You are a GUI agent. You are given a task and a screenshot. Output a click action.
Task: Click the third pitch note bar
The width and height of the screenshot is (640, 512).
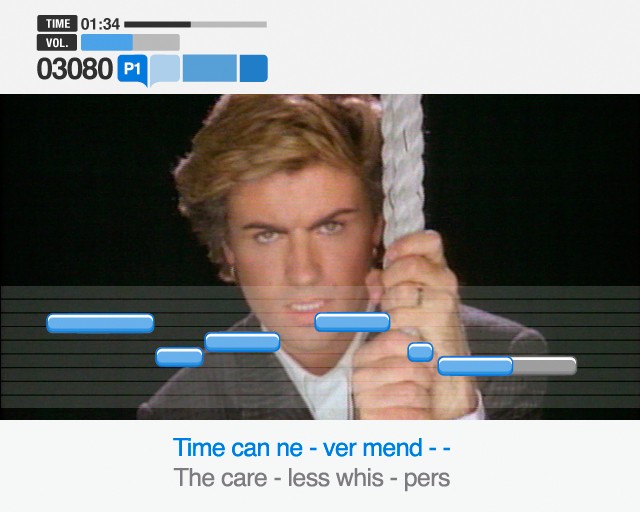tap(242, 342)
